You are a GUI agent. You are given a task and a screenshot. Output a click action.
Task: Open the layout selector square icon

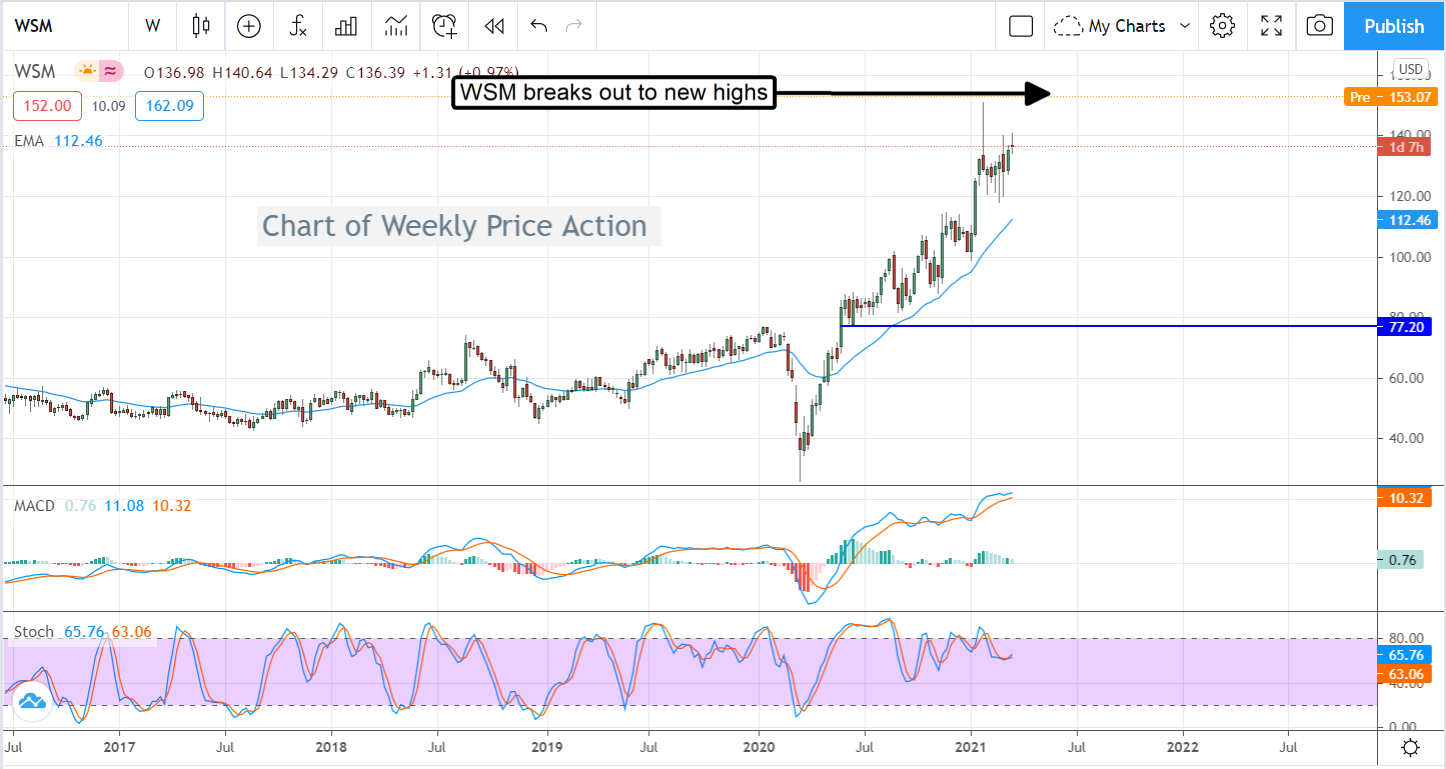(x=1021, y=26)
